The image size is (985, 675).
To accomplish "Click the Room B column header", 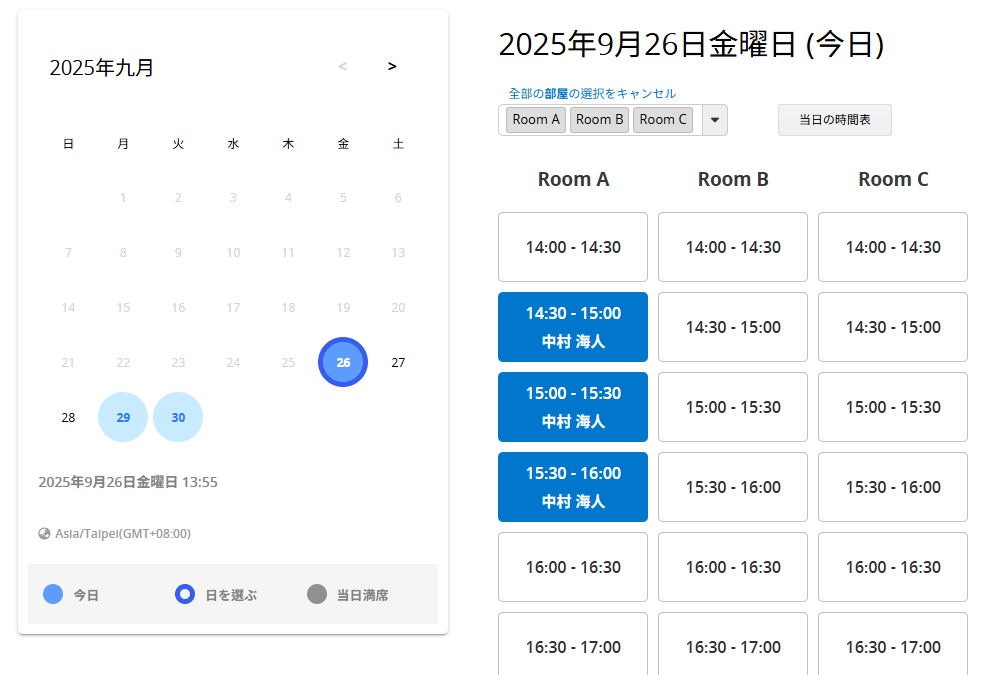I will 733,180.
